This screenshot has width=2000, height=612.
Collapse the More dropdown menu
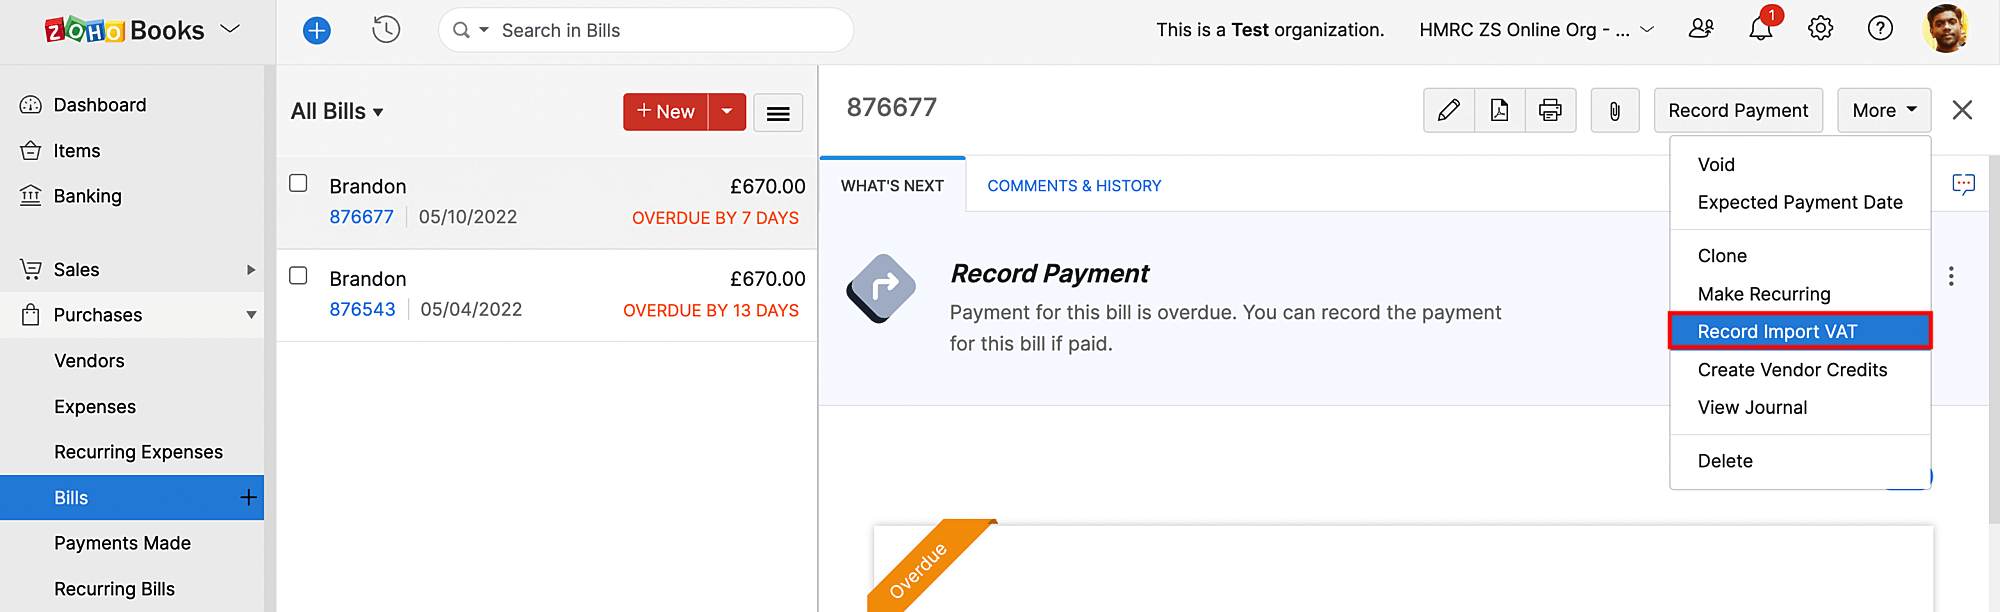(x=1883, y=110)
